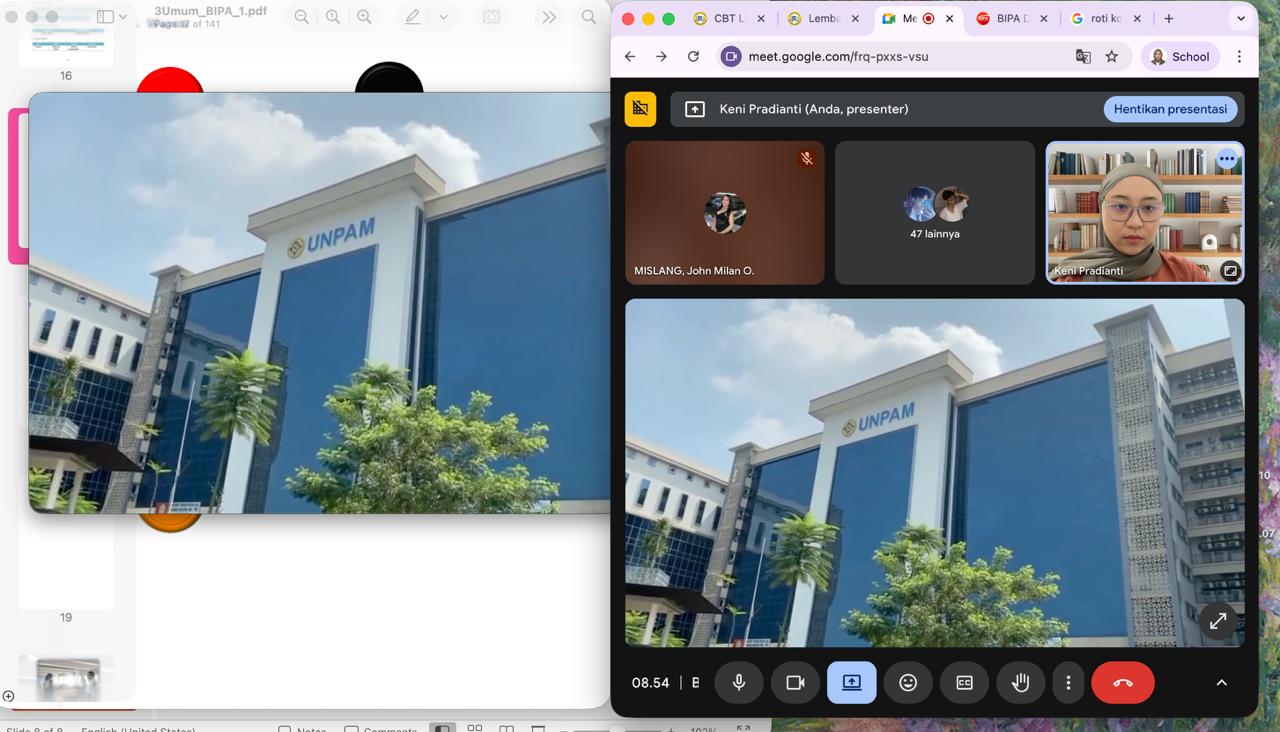Click the form filling icon in Preview
This screenshot has width=1280, height=732.
[491, 17]
